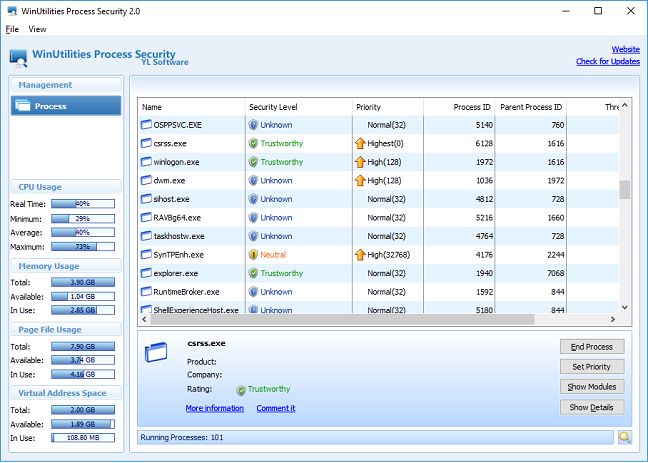Image resolution: width=648 pixels, height=463 pixels.
Task: Click the vertical scrollbar up arrow
Action: pyautogui.click(x=624, y=105)
